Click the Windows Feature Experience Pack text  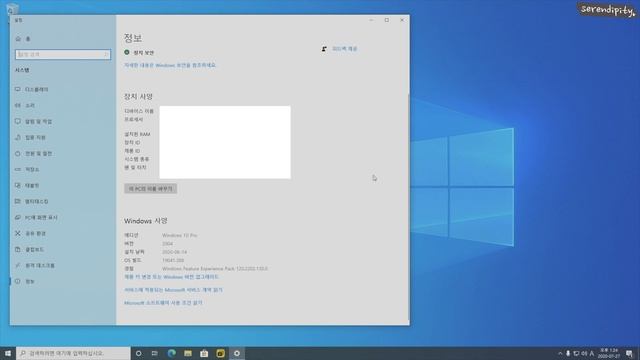click(215, 269)
